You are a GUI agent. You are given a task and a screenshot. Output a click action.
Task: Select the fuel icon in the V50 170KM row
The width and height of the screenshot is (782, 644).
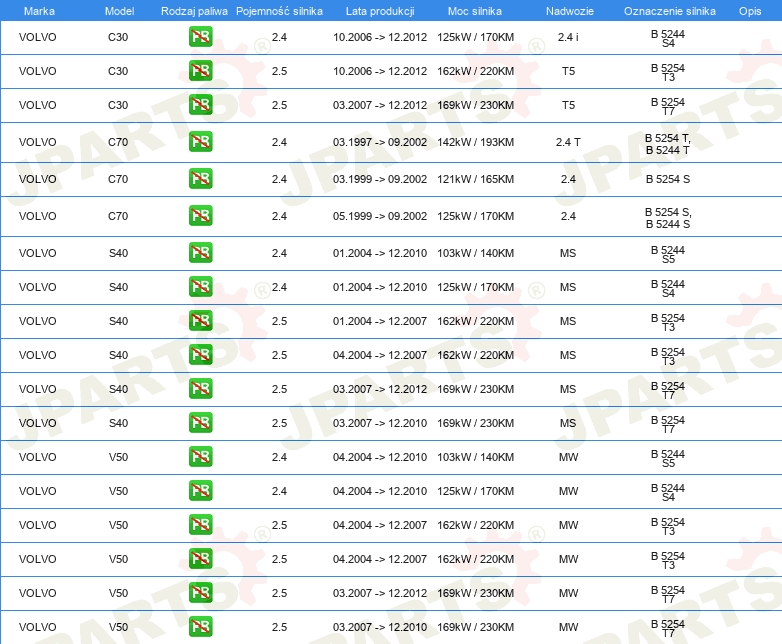click(x=200, y=491)
